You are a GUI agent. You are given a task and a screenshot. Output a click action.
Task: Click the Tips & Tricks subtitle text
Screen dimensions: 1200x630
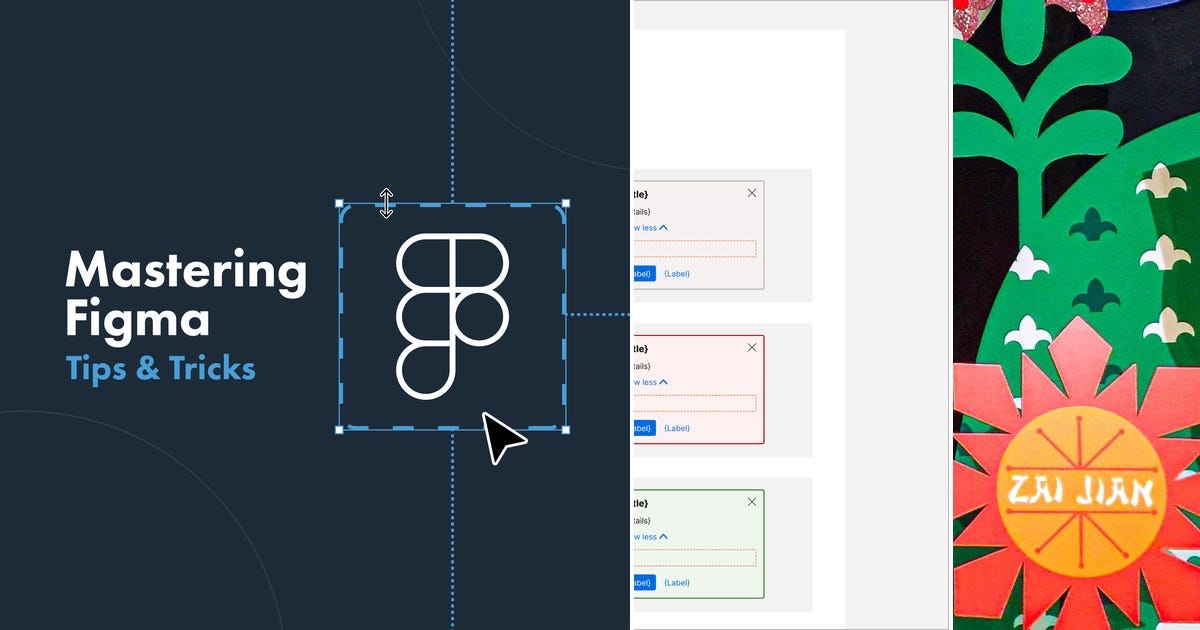tap(160, 369)
